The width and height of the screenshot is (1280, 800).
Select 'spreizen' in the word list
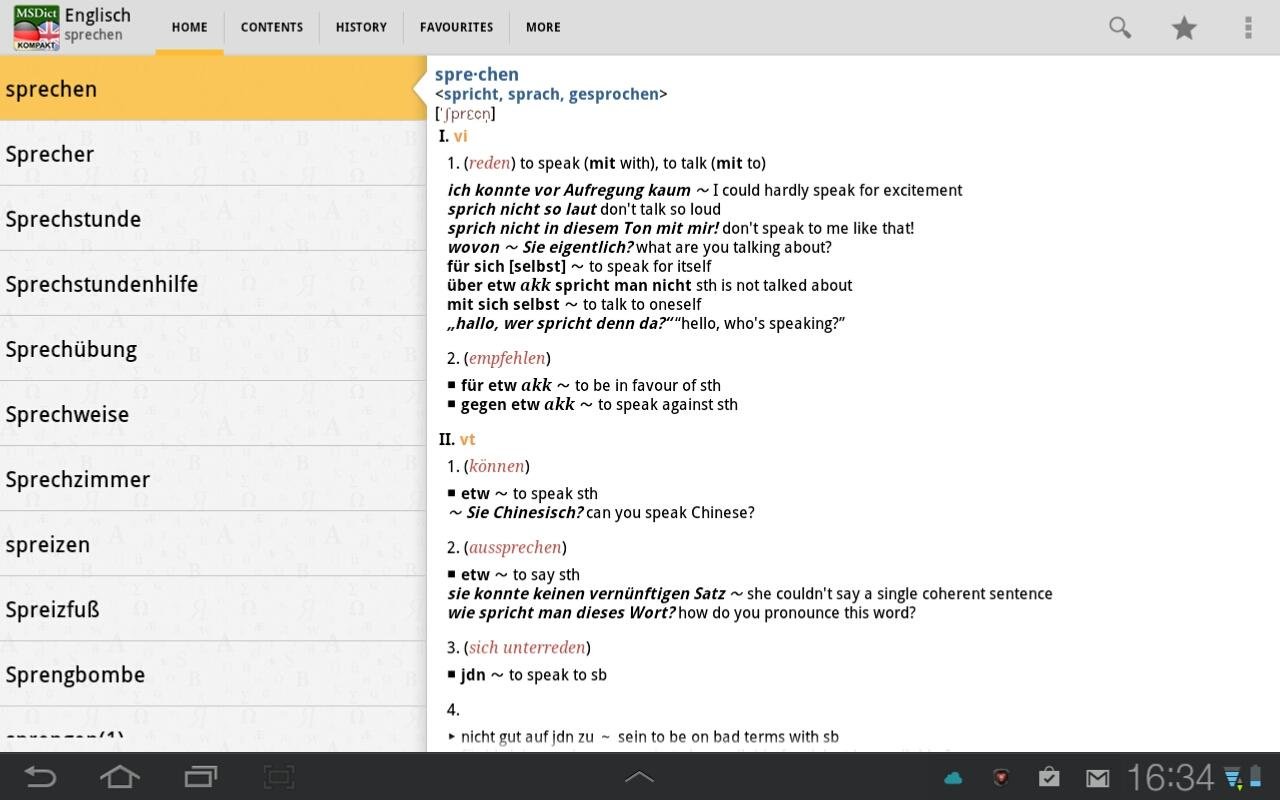point(213,543)
